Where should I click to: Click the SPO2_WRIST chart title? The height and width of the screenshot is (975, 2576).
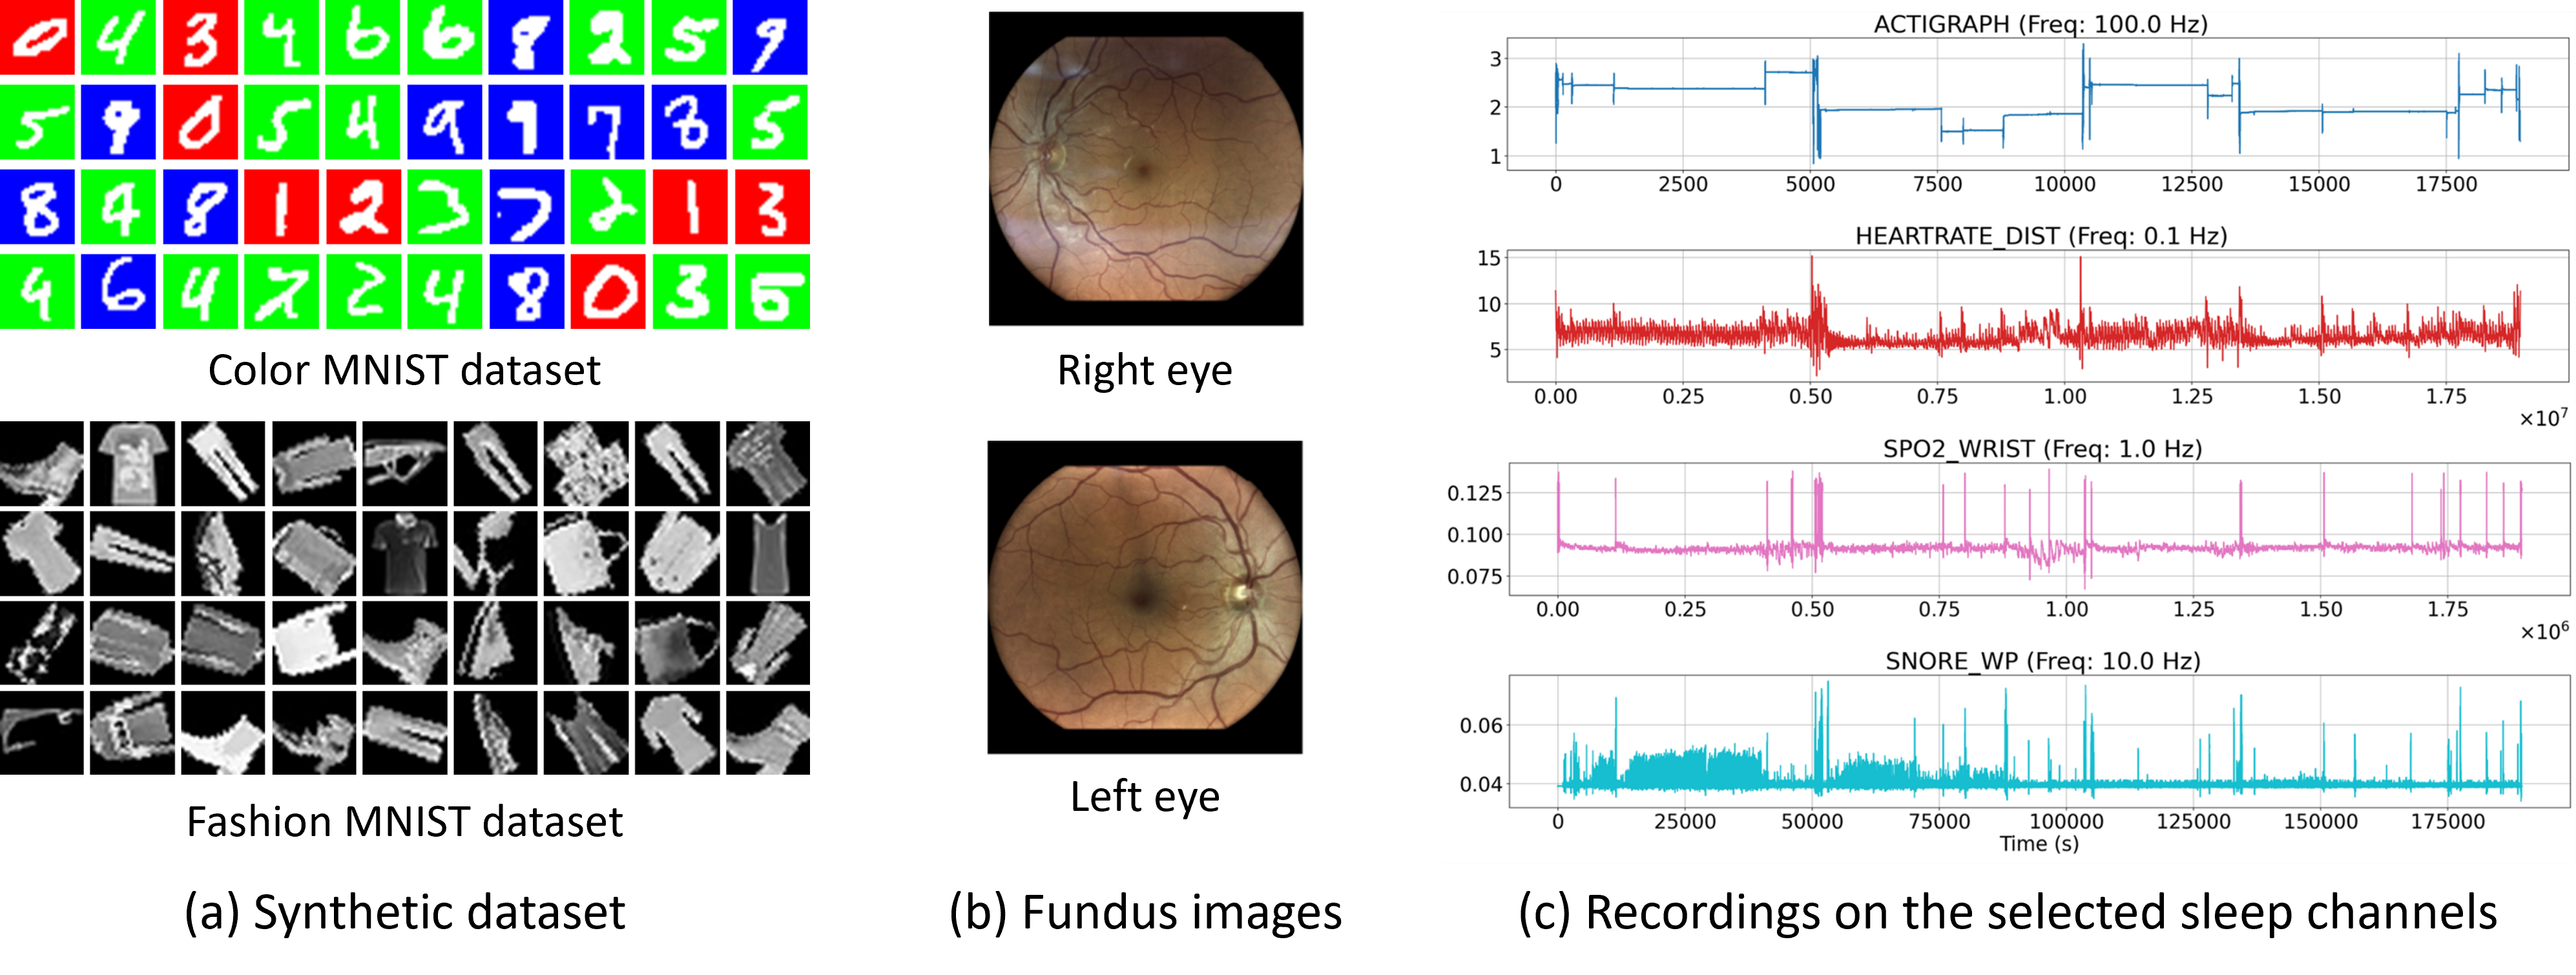[x=2042, y=449]
